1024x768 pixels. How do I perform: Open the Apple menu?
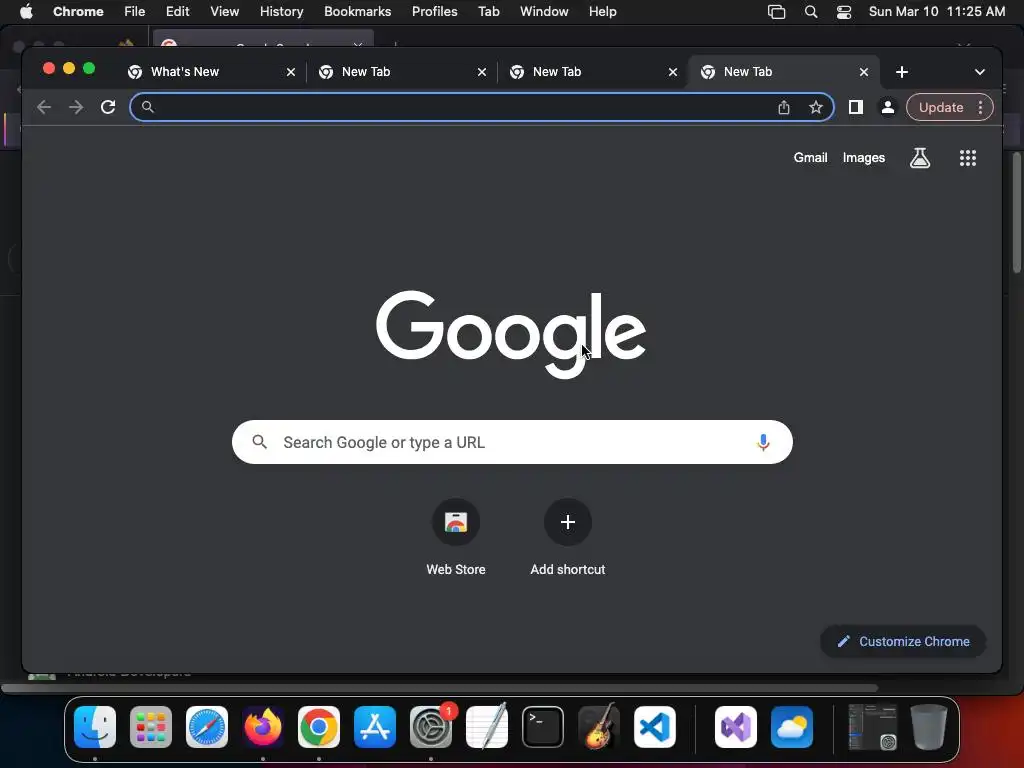coord(26,12)
